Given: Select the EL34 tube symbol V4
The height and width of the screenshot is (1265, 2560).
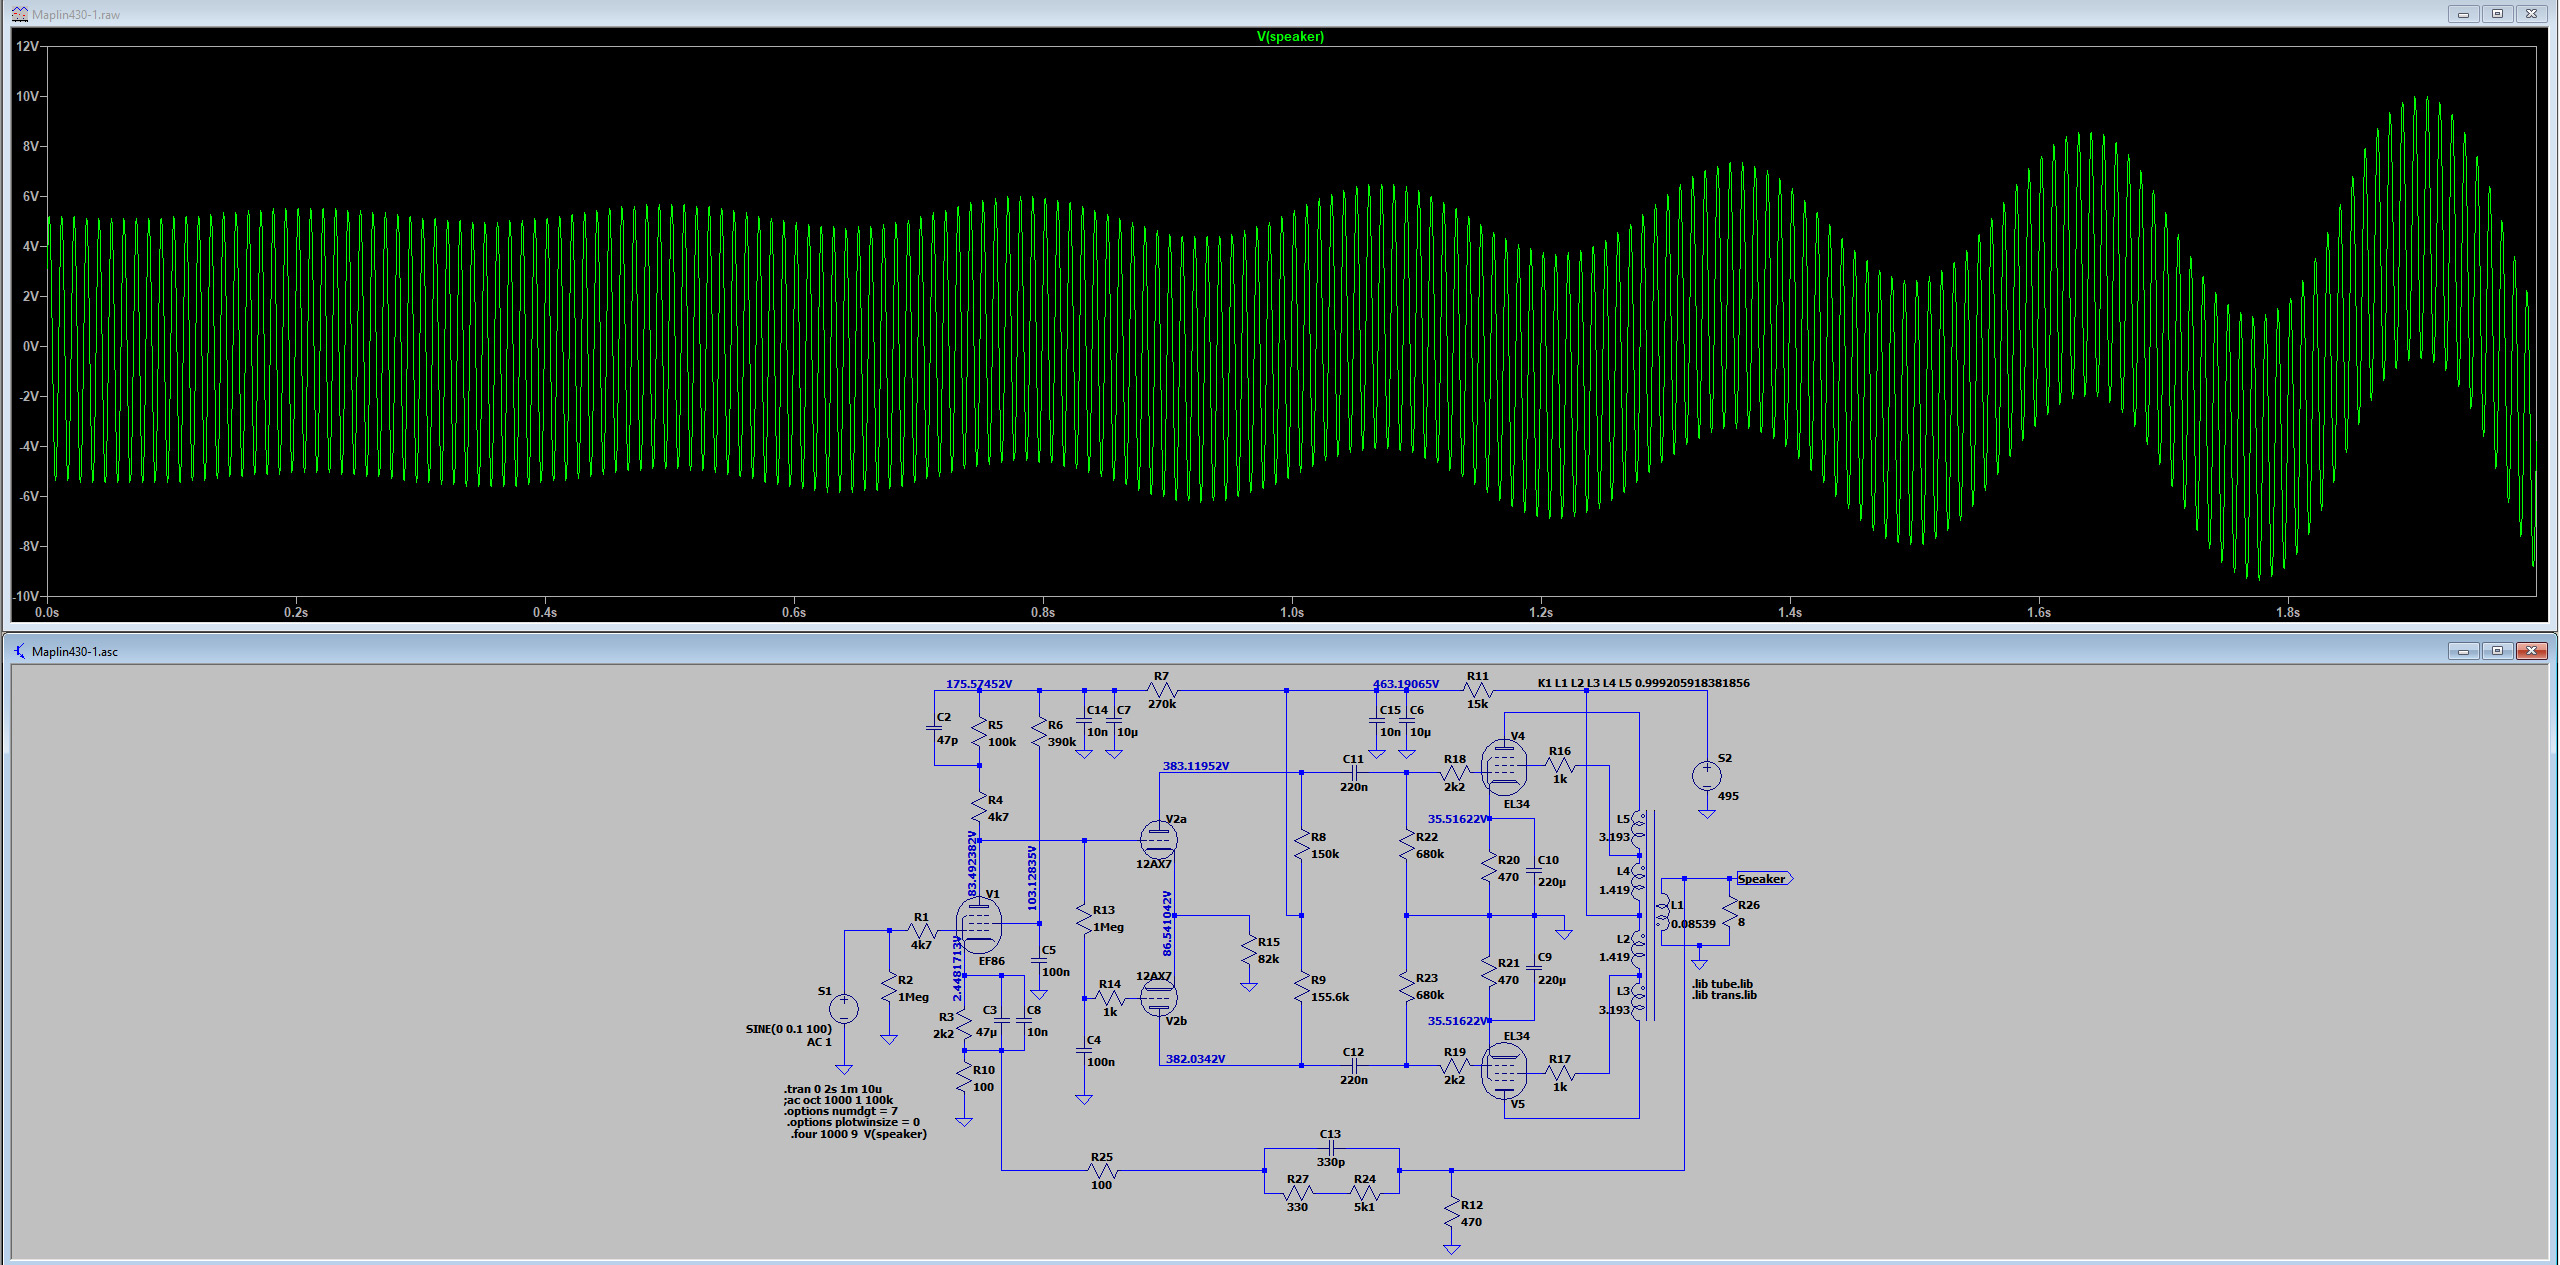Looking at the screenshot, I should point(1503,768).
